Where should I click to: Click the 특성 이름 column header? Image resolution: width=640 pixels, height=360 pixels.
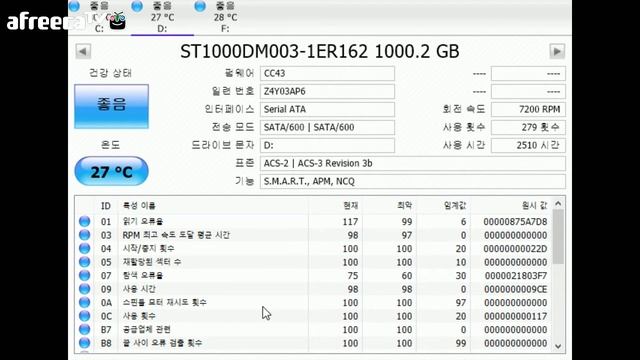tap(213, 206)
